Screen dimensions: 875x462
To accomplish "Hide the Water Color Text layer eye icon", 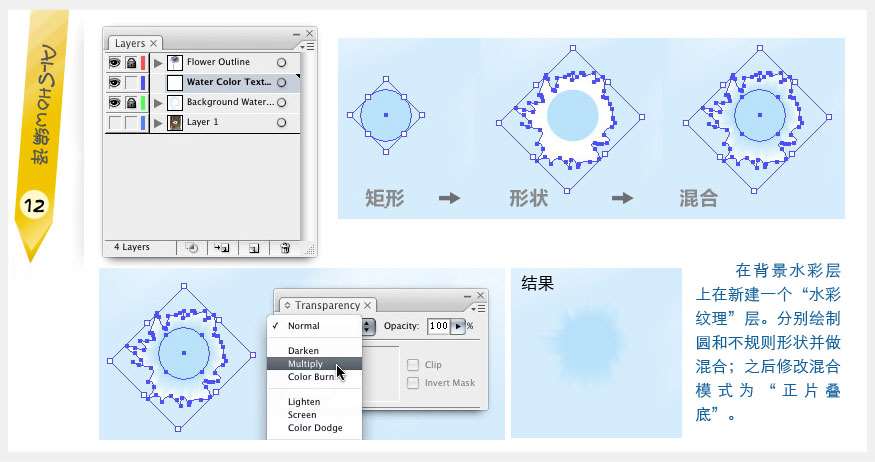I will click(x=114, y=83).
